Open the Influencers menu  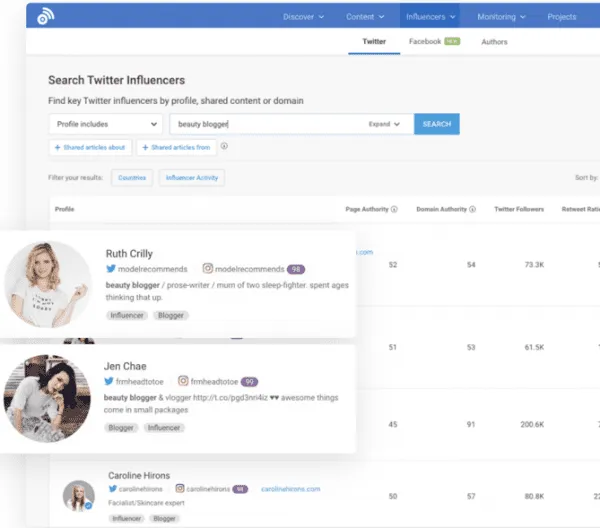430,16
